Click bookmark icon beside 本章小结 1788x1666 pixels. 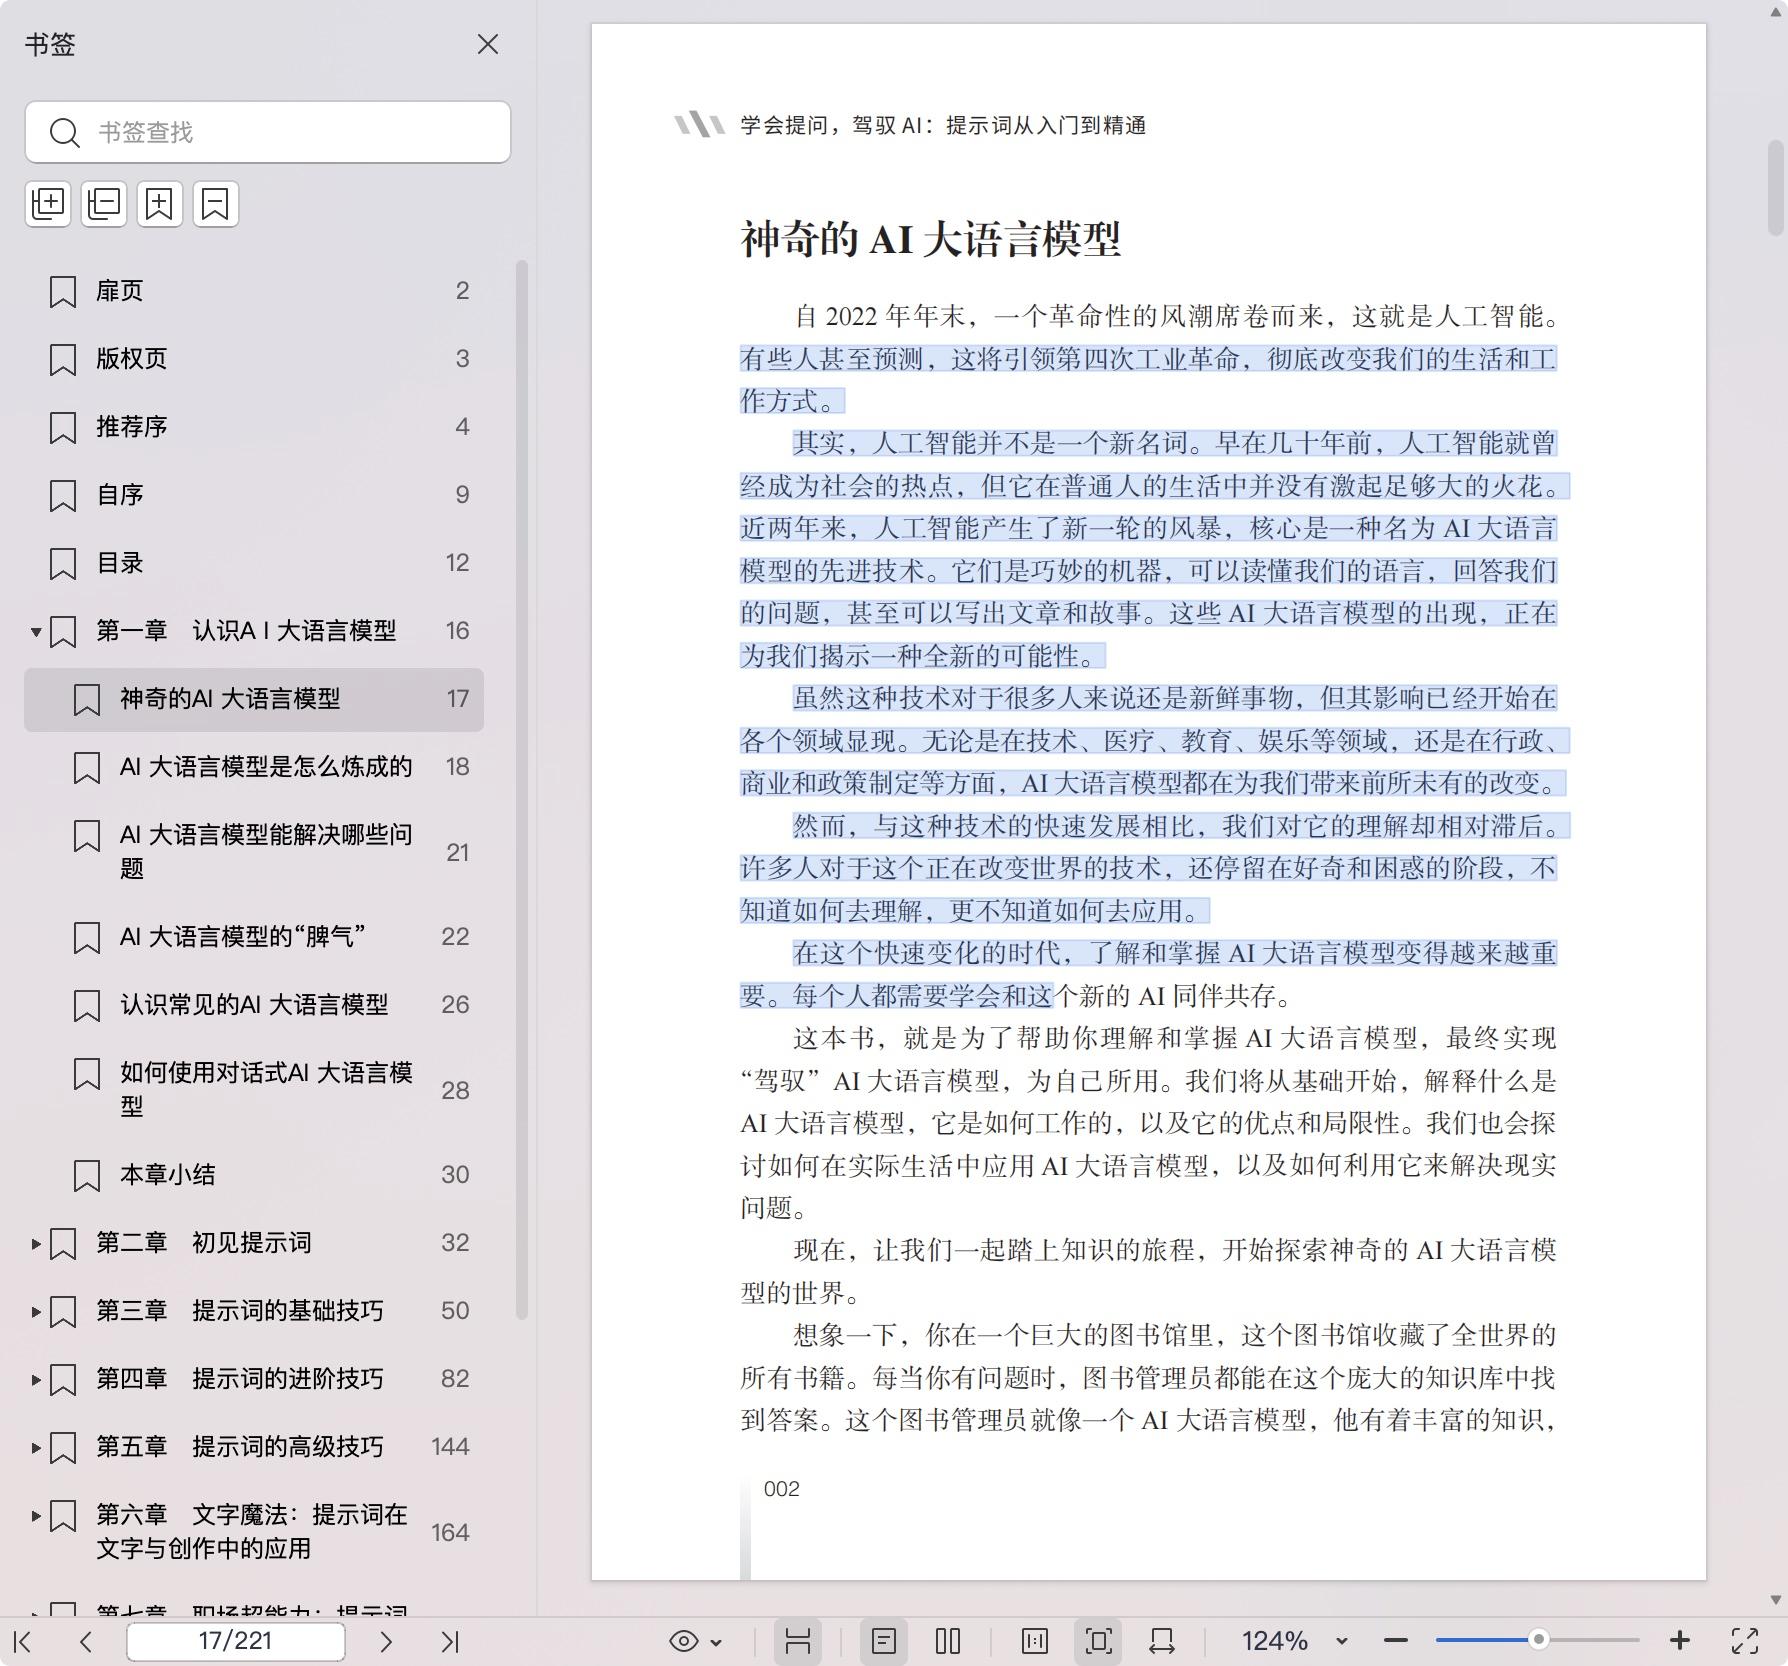pos(87,1176)
